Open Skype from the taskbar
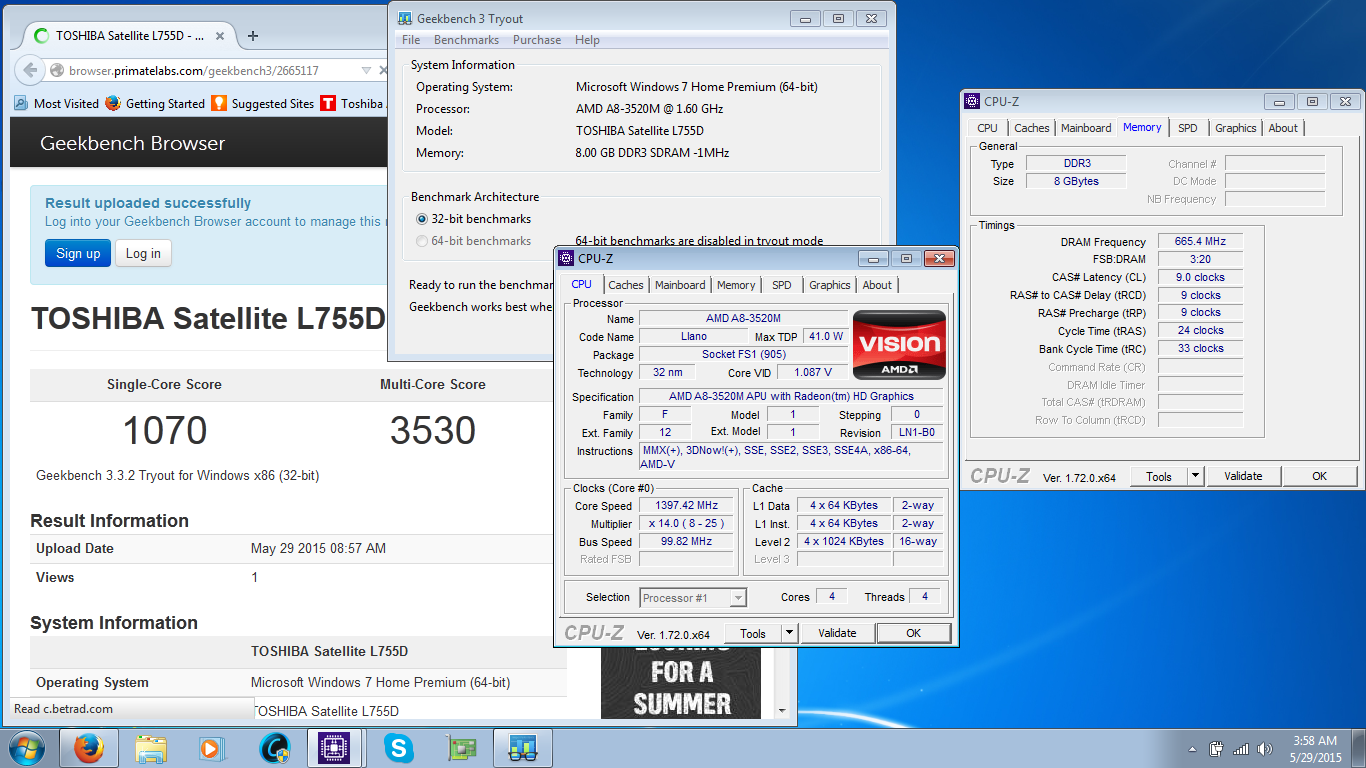 pyautogui.click(x=399, y=748)
